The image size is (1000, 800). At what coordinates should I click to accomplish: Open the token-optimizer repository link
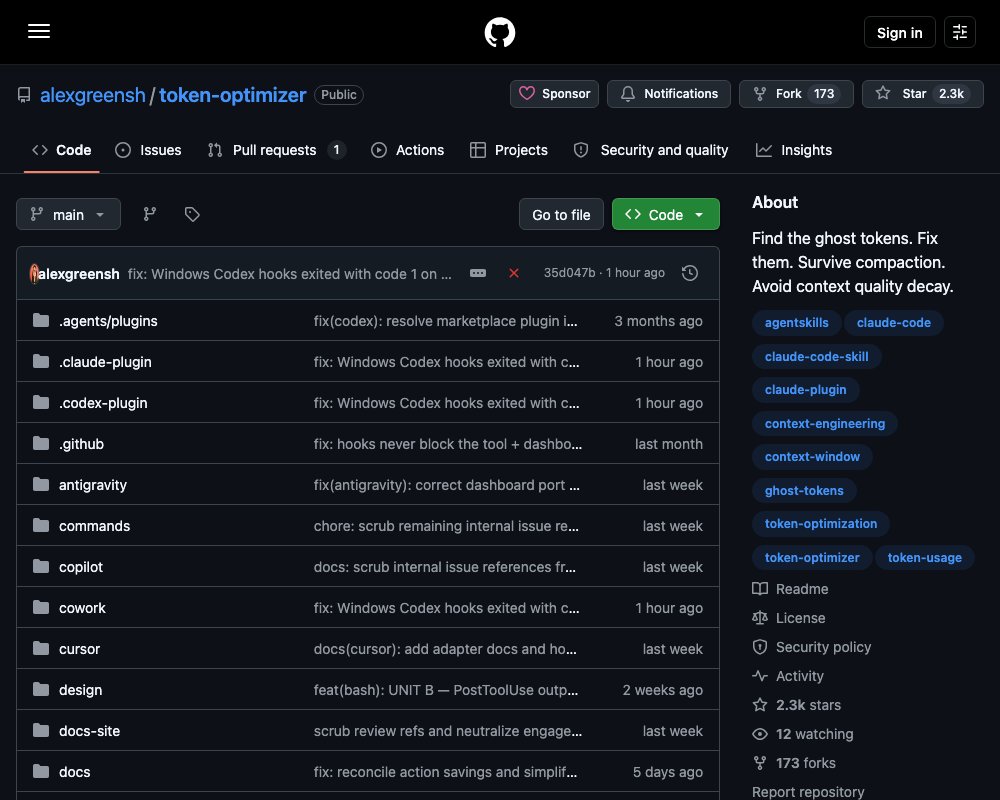pyautogui.click(x=232, y=94)
